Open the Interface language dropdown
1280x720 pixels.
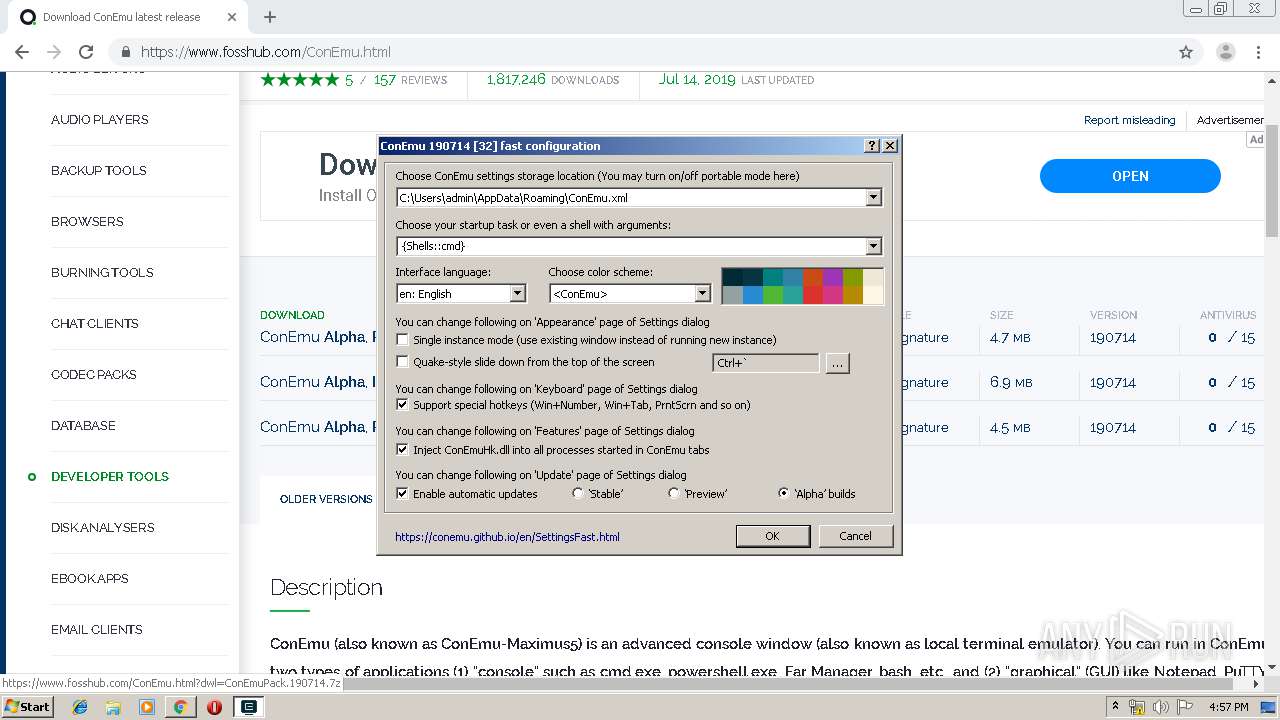point(517,294)
